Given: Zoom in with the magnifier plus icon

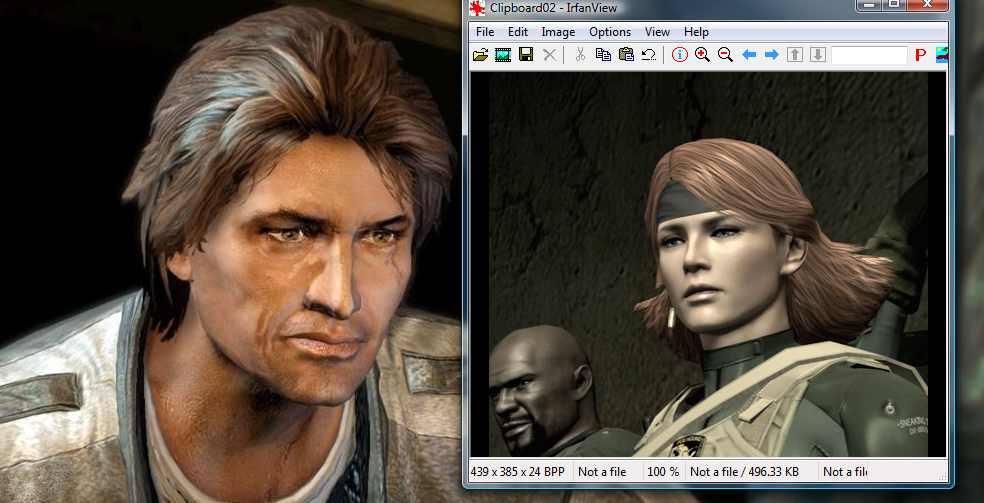Looking at the screenshot, I should 702,55.
